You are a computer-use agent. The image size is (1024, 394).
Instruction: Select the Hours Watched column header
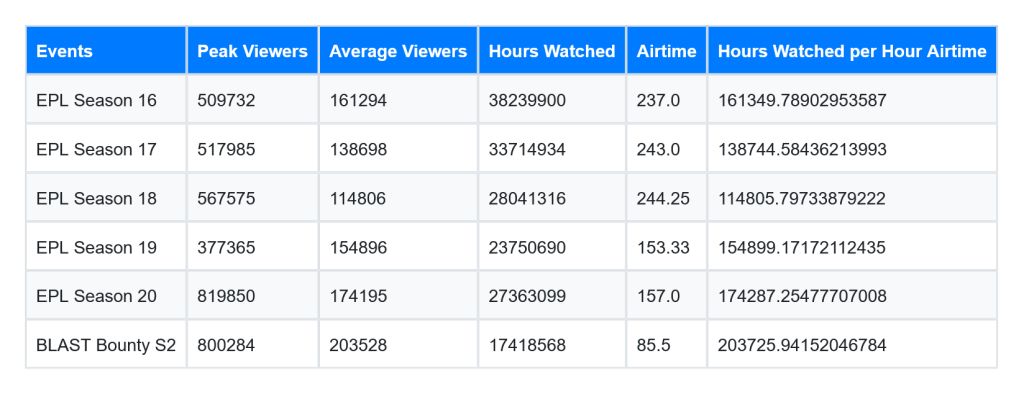[552, 51]
